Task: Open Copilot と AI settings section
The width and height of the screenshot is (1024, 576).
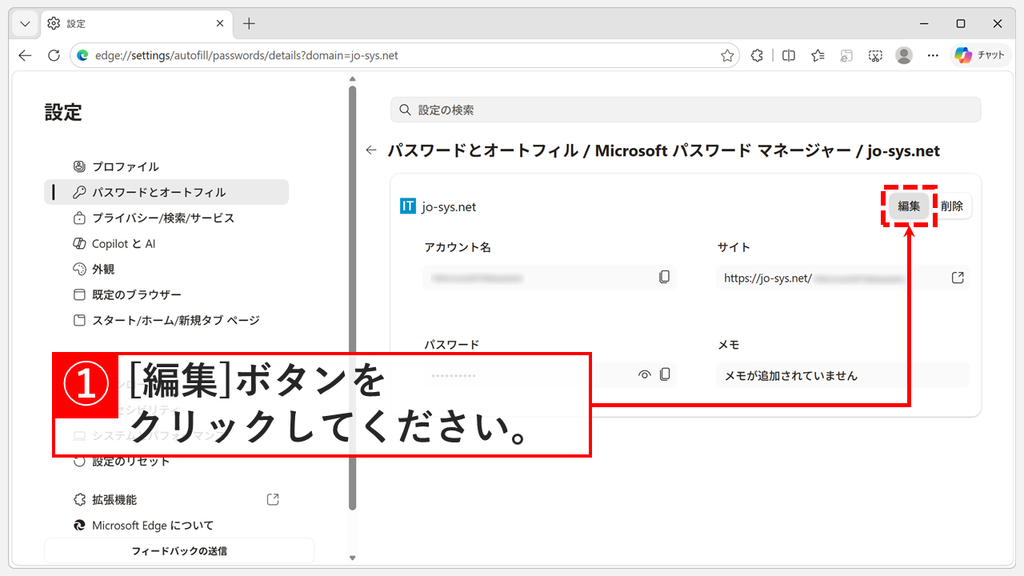Action: [x=167, y=244]
